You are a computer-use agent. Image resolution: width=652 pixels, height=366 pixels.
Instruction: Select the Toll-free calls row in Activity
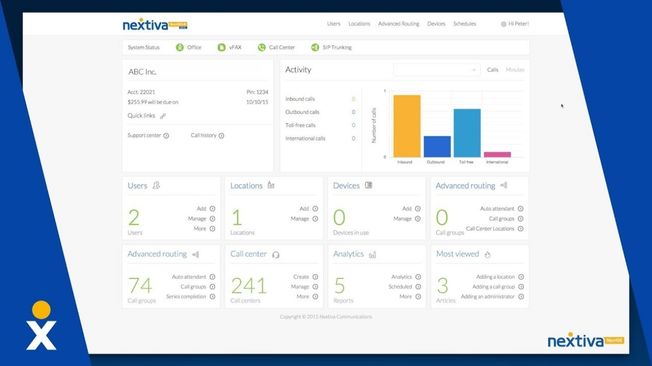[320, 125]
